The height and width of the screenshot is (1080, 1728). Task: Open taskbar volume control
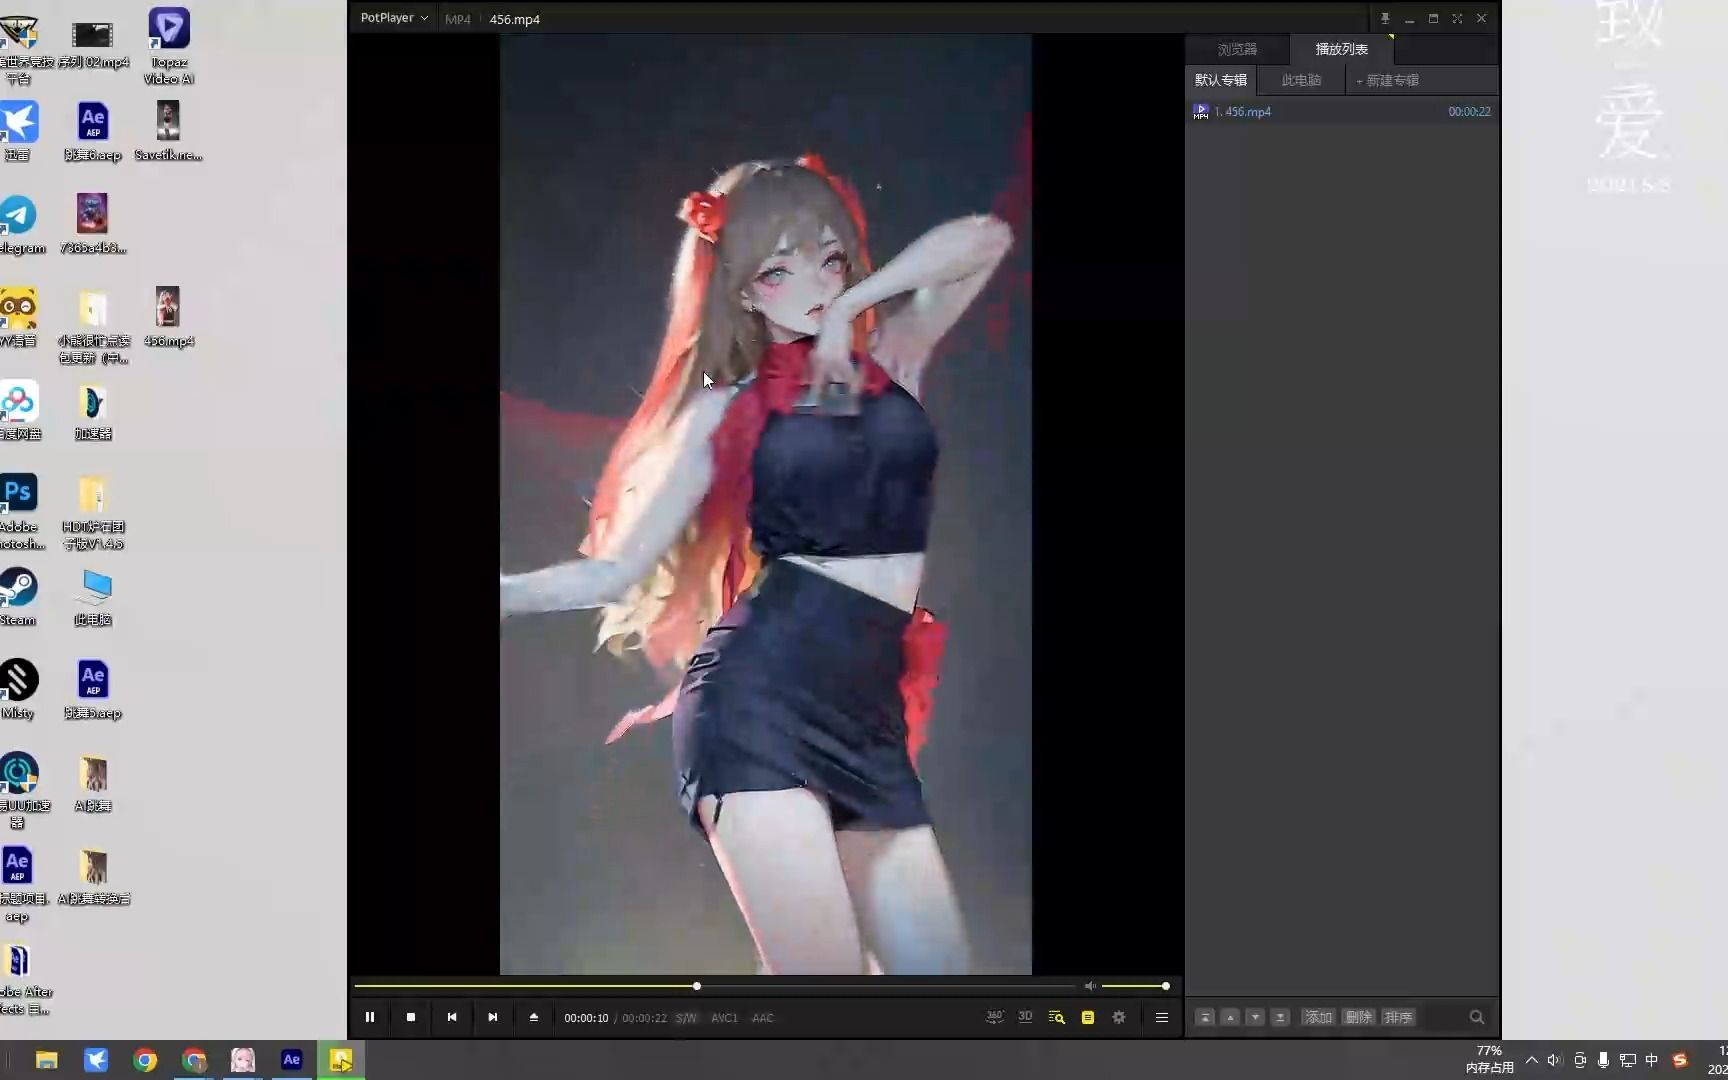click(1554, 1060)
